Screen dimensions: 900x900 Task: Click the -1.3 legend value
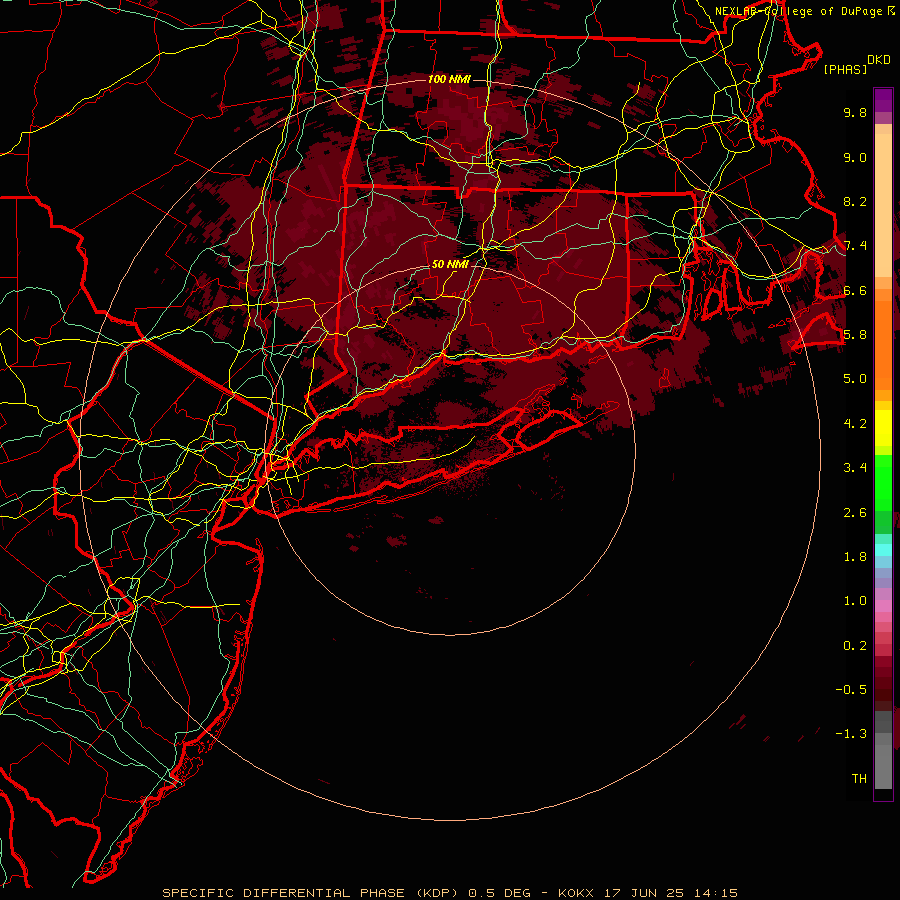[x=851, y=734]
